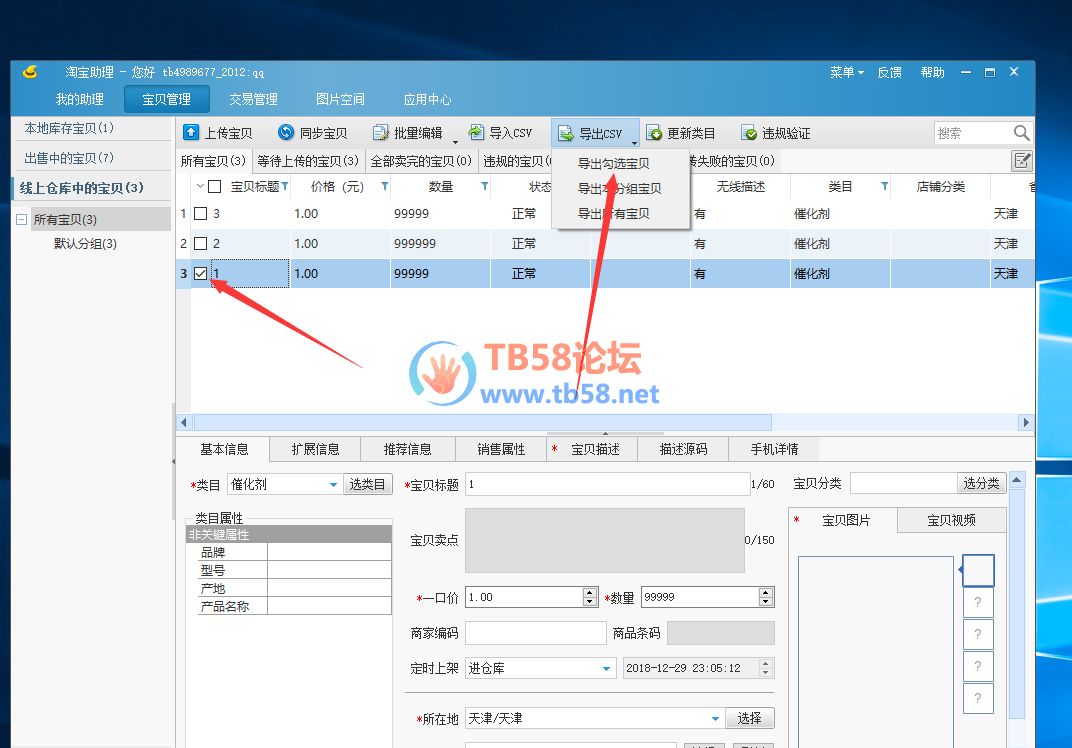Select 默认分组(3) tree item
Viewport: 1072px width, 748px height.
(x=85, y=243)
